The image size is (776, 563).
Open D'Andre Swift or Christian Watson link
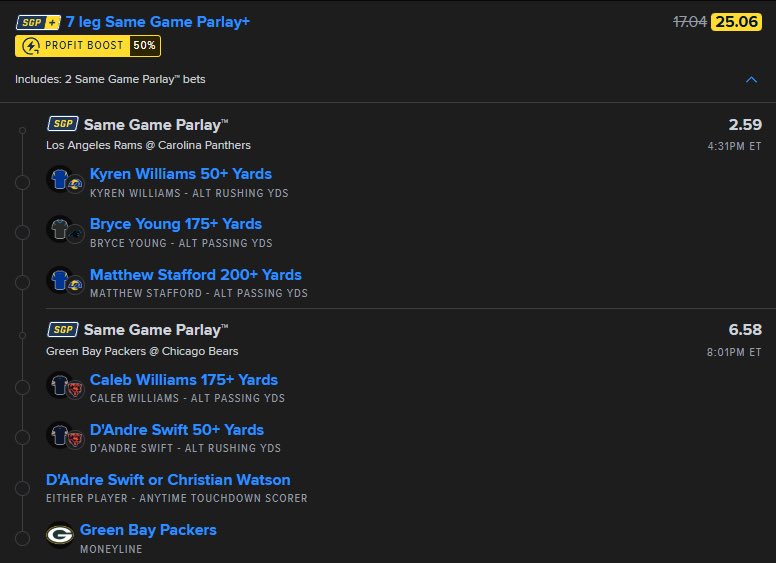coord(168,480)
